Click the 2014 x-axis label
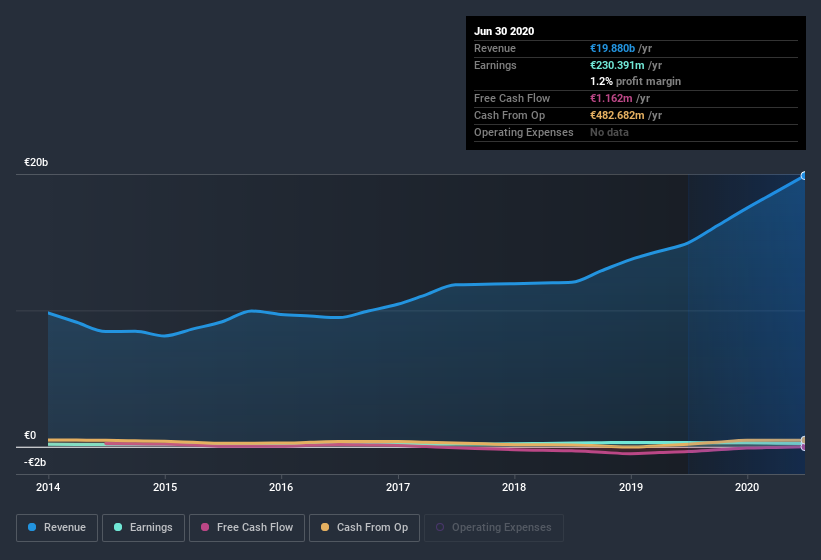This screenshot has height=560, width=821. pyautogui.click(x=48, y=487)
